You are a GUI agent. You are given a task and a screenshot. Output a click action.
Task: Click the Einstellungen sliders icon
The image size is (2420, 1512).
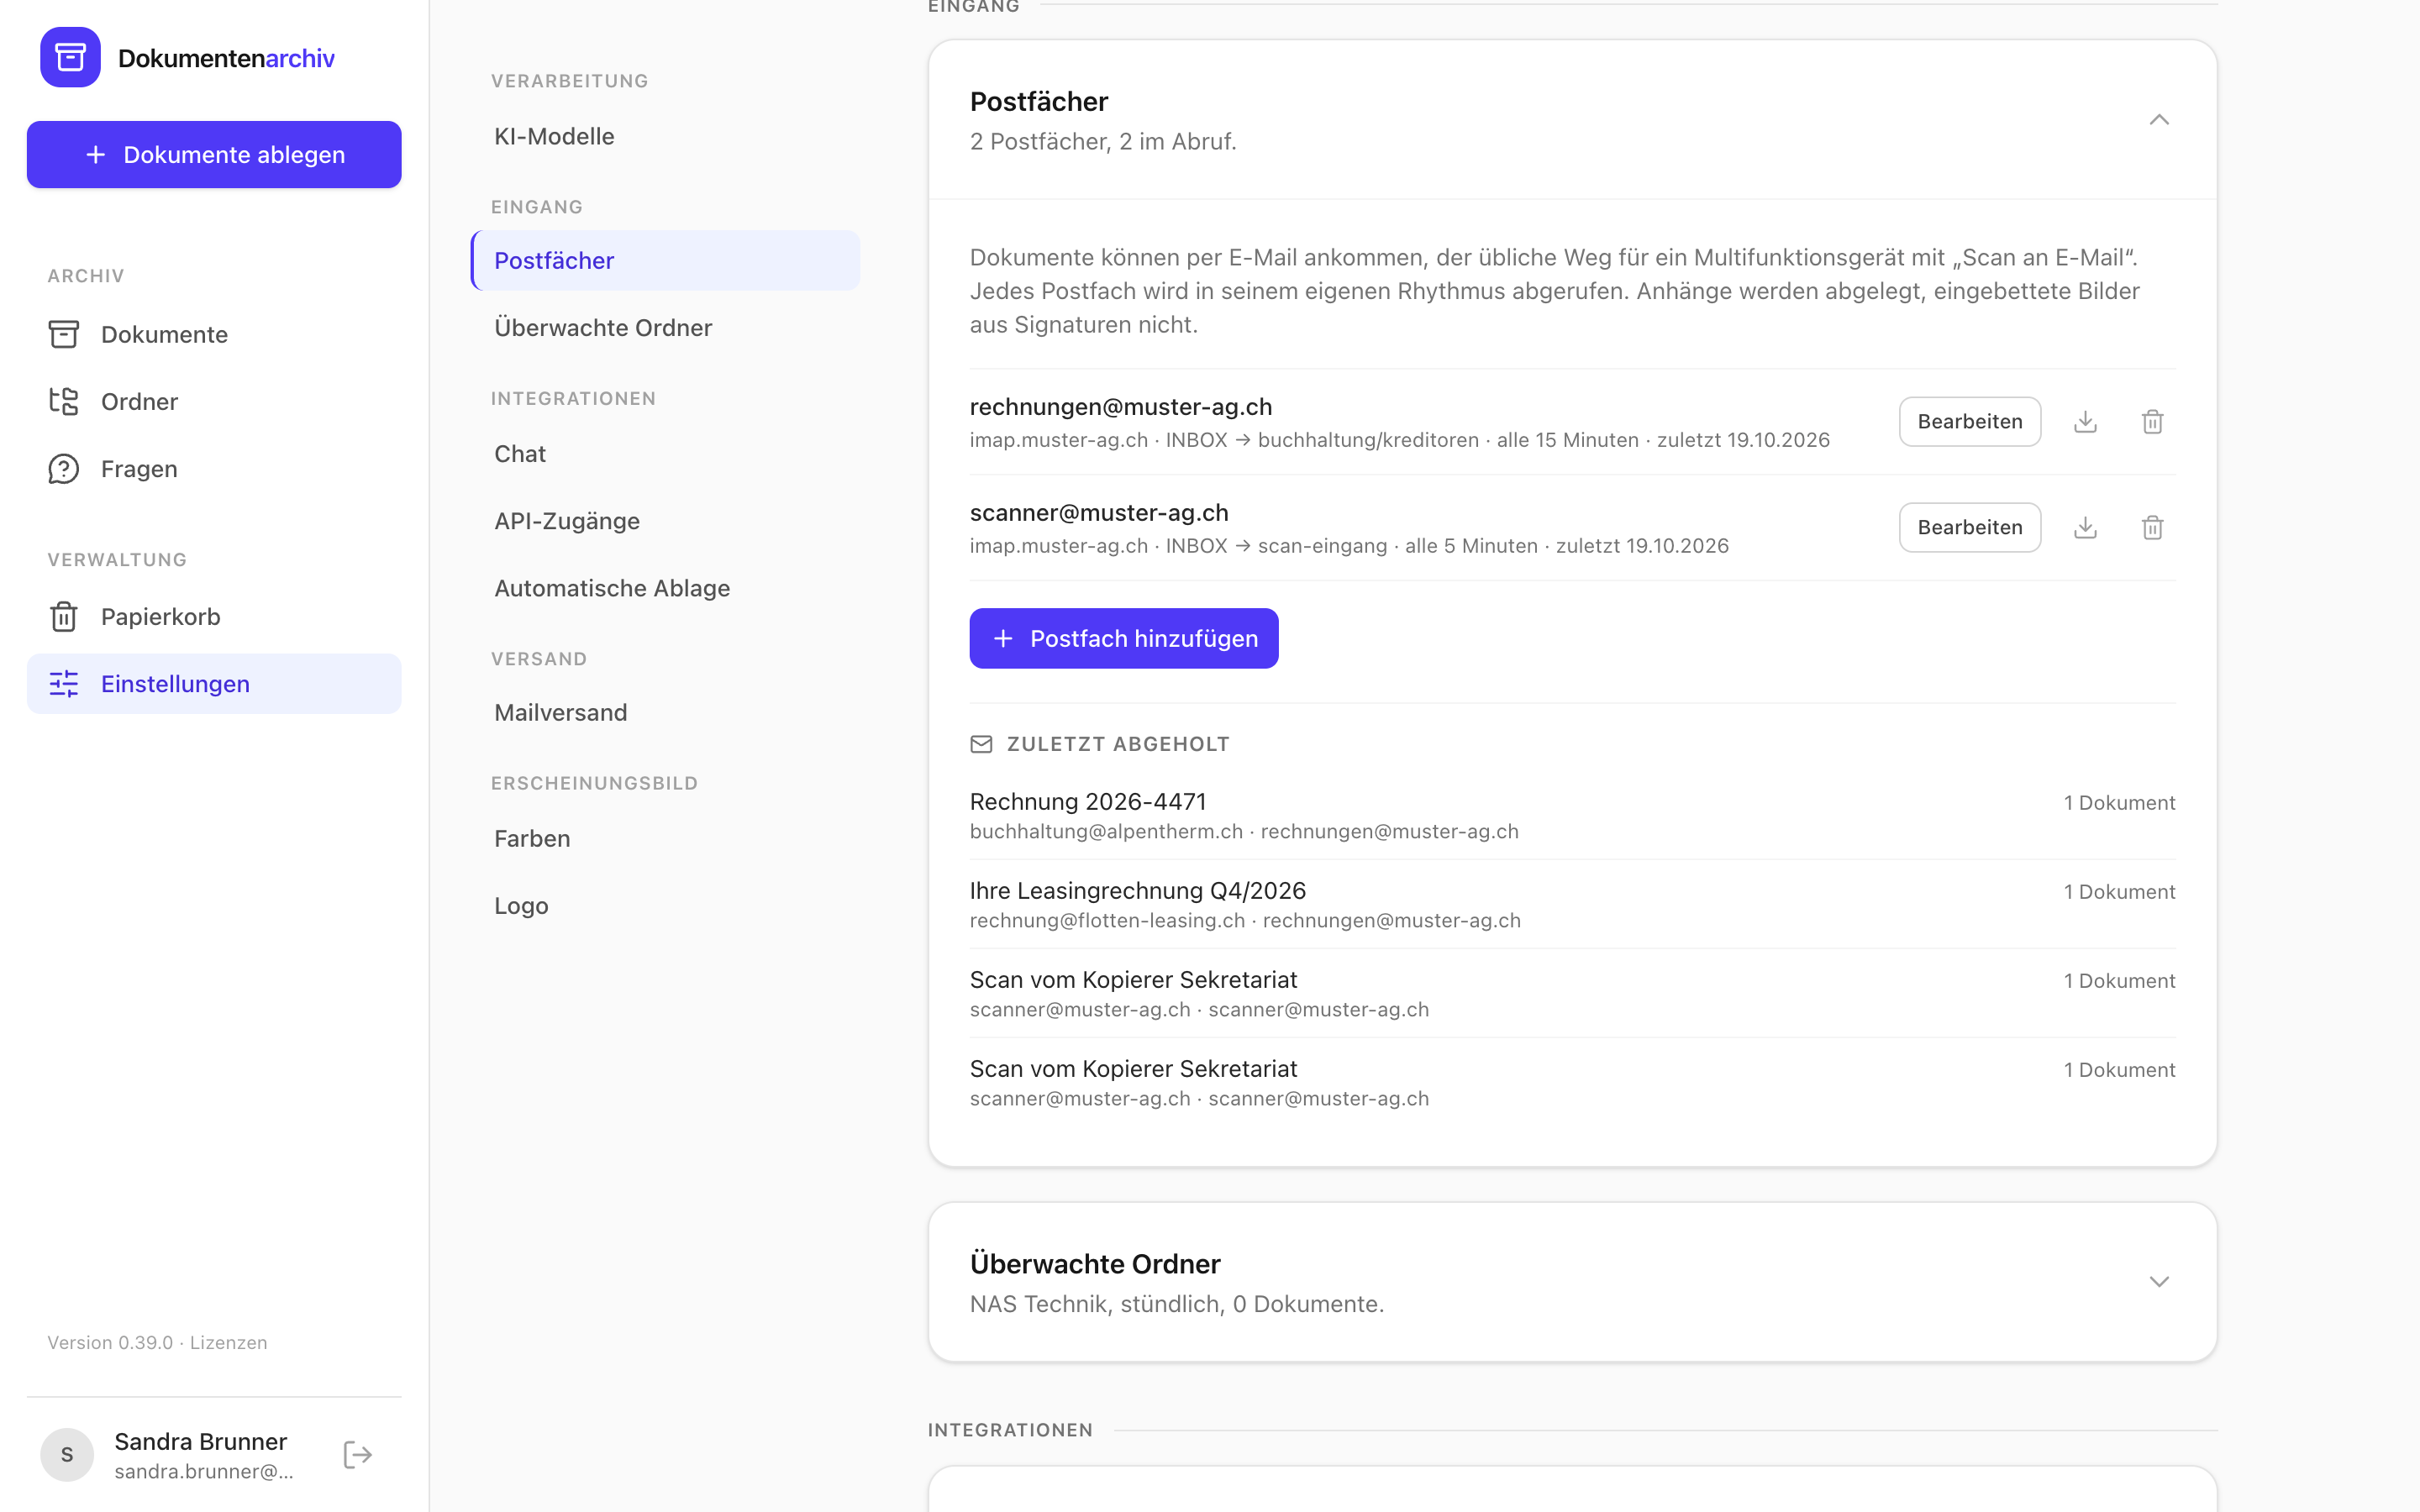(64, 684)
